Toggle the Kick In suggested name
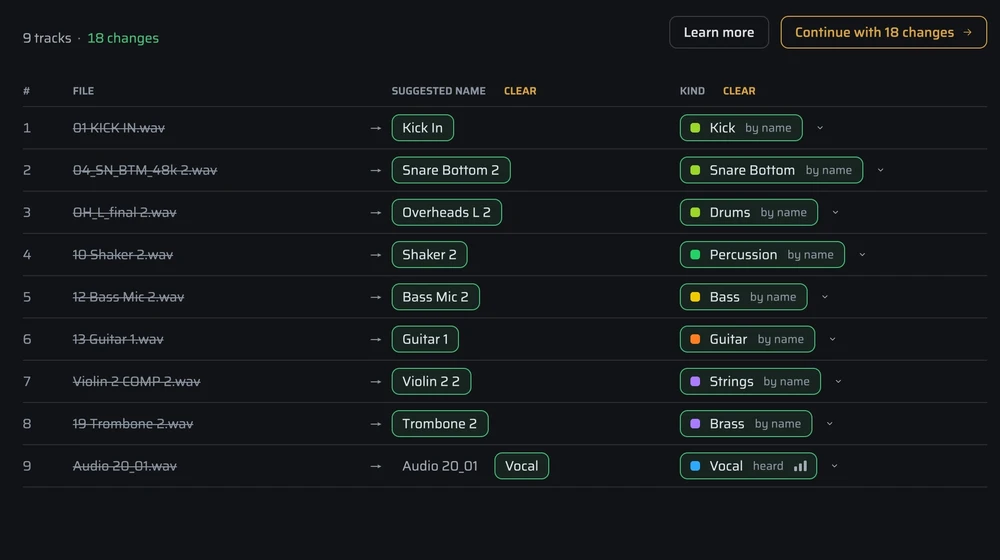Viewport: 1000px width, 560px height. coord(422,128)
